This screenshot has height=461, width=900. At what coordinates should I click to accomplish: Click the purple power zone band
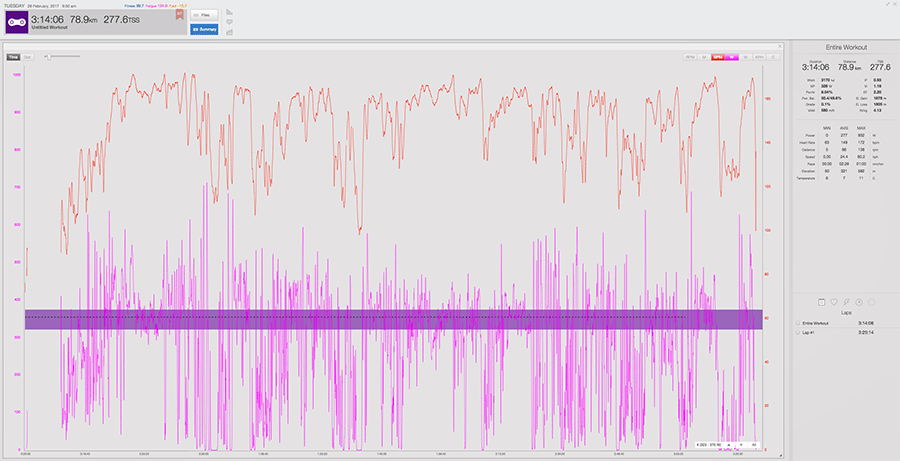(x=393, y=319)
